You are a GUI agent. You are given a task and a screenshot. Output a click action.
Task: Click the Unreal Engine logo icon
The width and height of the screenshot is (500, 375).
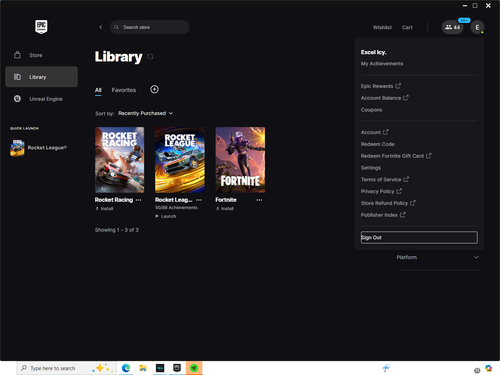tap(17, 99)
